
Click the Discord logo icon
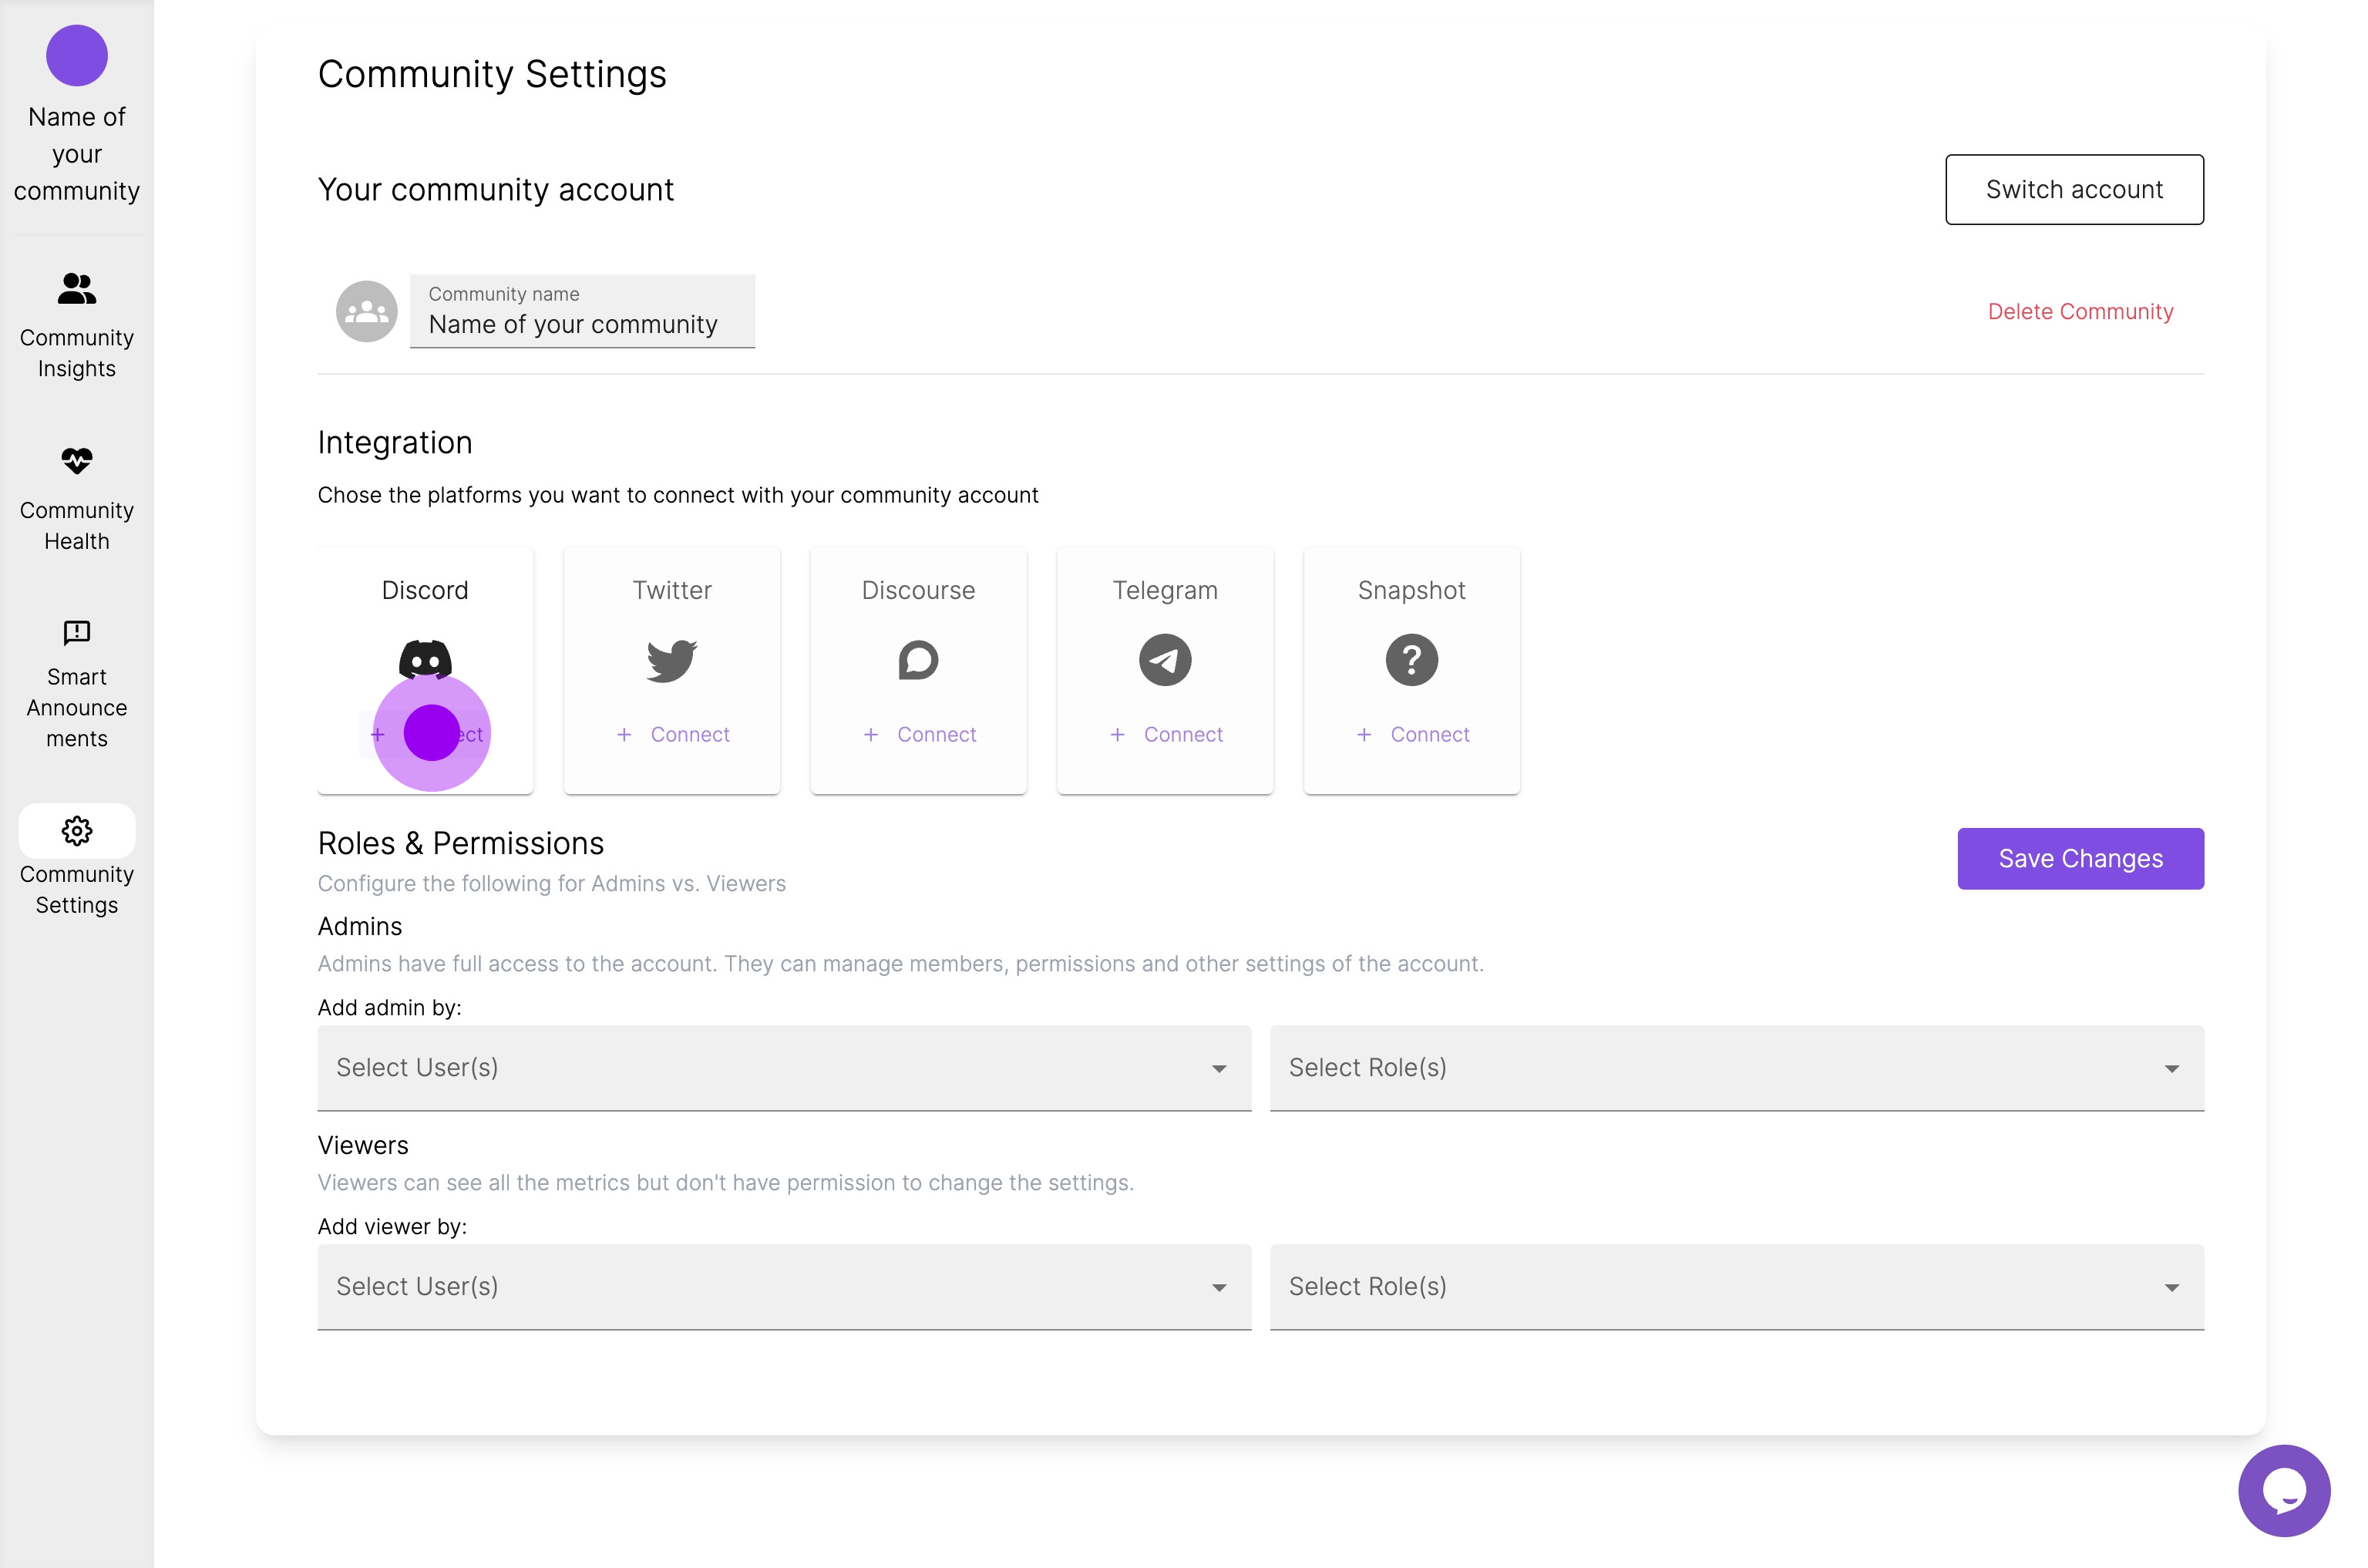click(425, 656)
